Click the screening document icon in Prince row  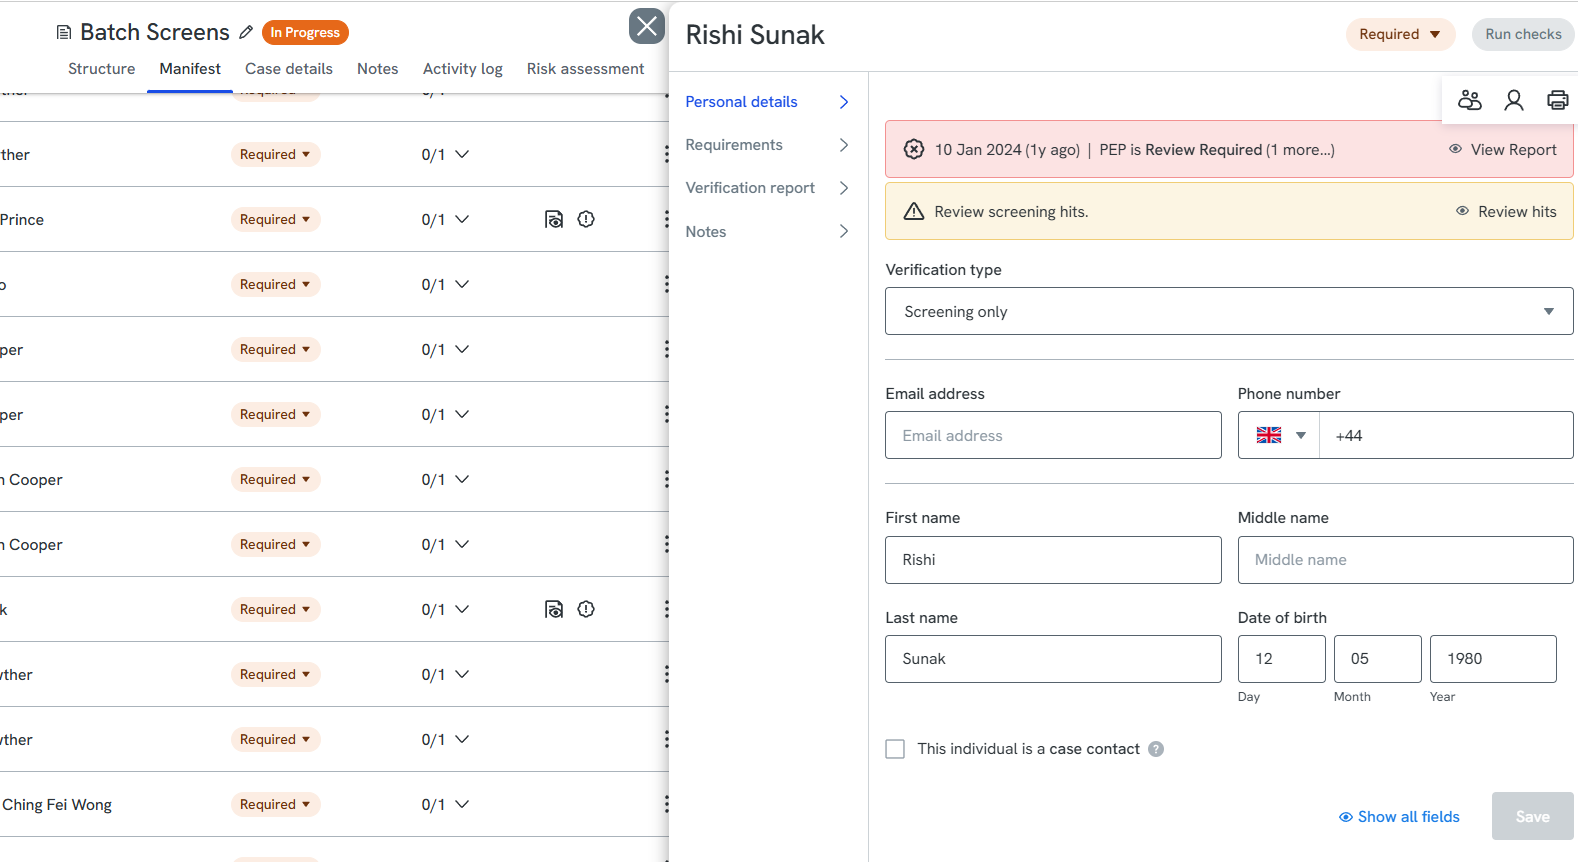pyautogui.click(x=554, y=219)
